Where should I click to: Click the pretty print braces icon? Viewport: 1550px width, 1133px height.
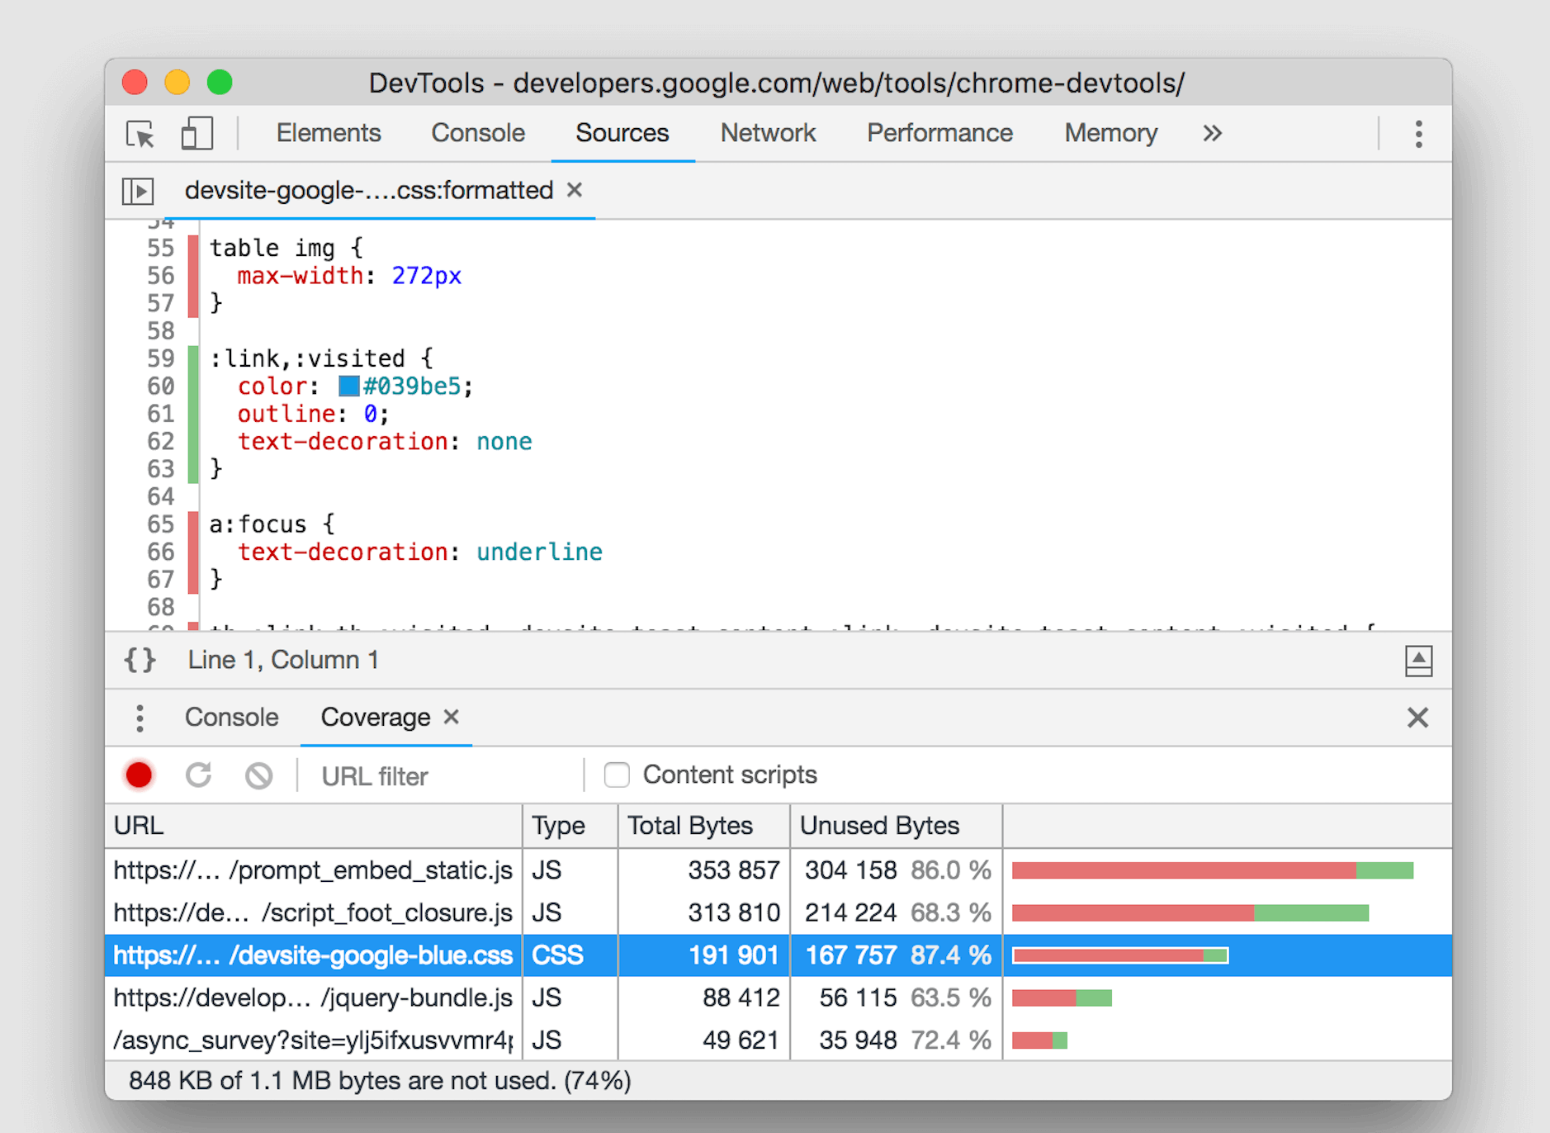pos(140,660)
